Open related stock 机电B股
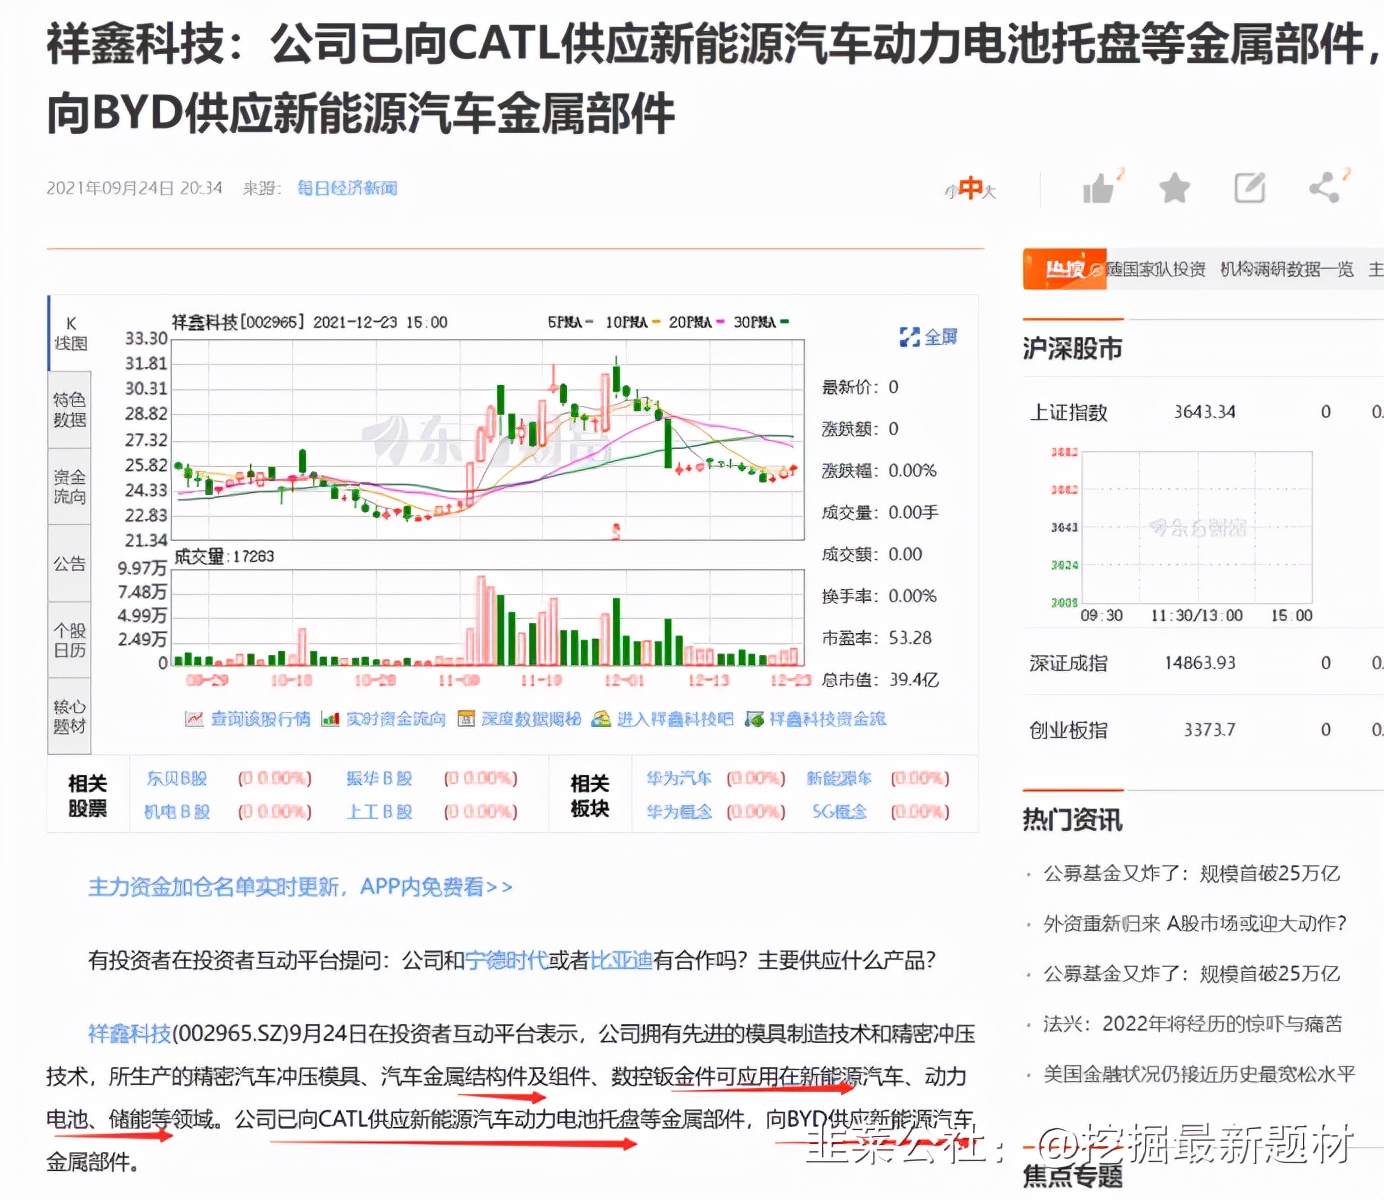 (177, 812)
